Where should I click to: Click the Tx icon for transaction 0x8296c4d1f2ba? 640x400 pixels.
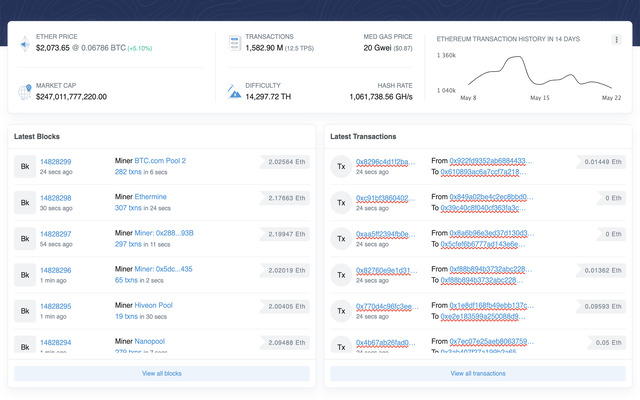(341, 167)
